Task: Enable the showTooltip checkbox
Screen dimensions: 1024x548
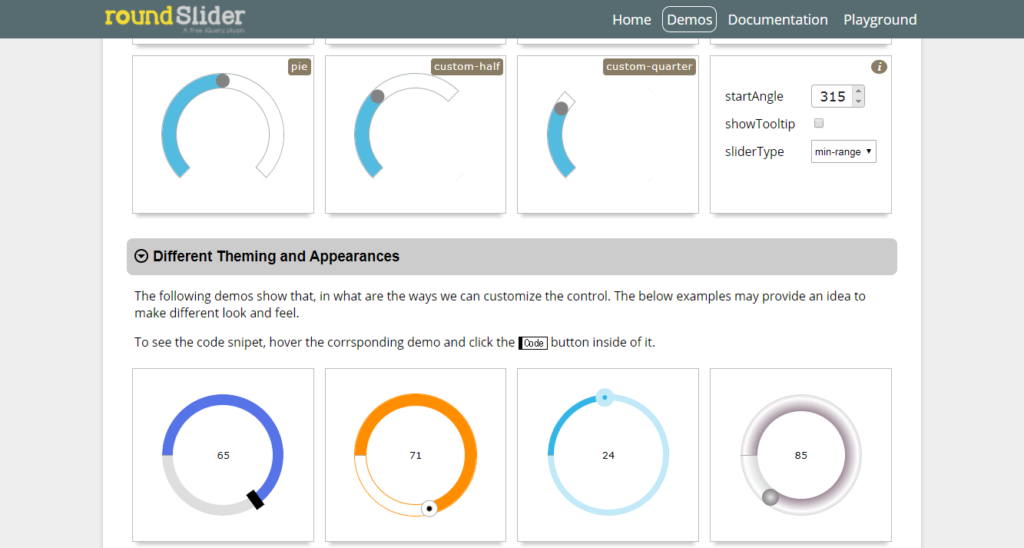Action: point(819,124)
